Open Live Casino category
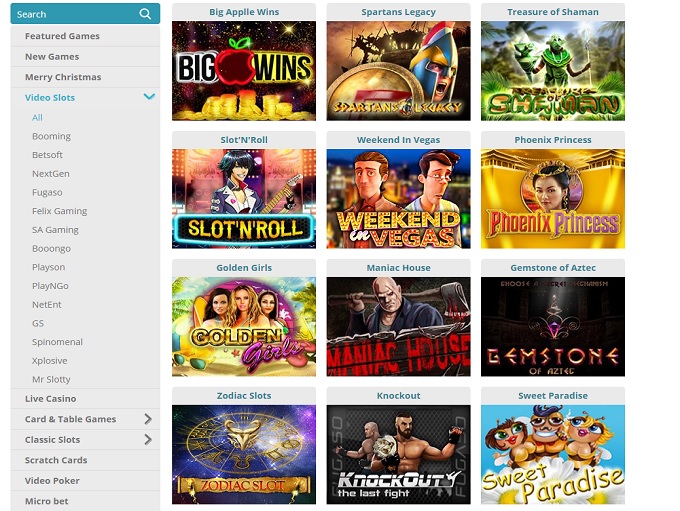The height and width of the screenshot is (511, 680). coord(50,398)
